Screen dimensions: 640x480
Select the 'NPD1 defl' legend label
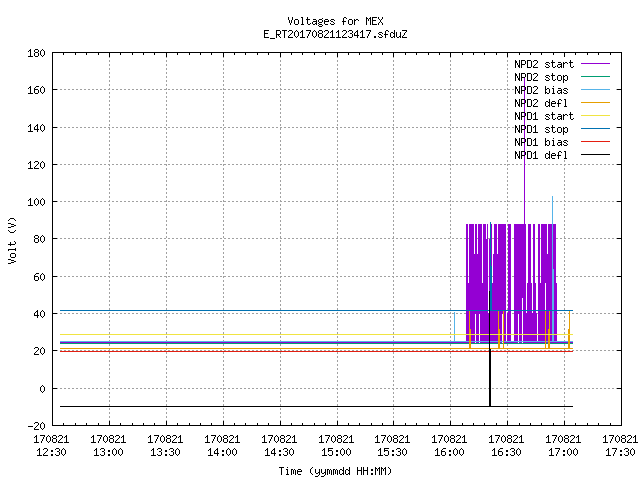(x=541, y=155)
